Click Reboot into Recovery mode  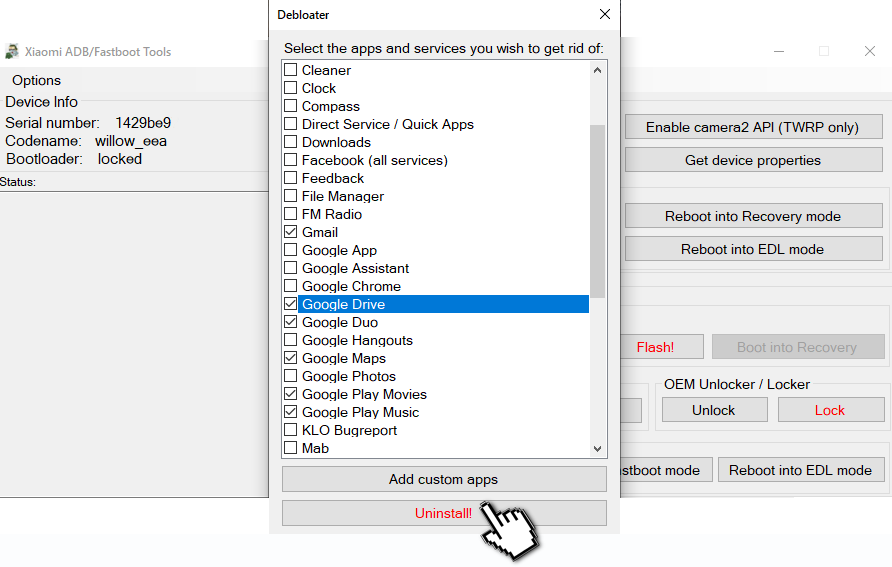753,216
